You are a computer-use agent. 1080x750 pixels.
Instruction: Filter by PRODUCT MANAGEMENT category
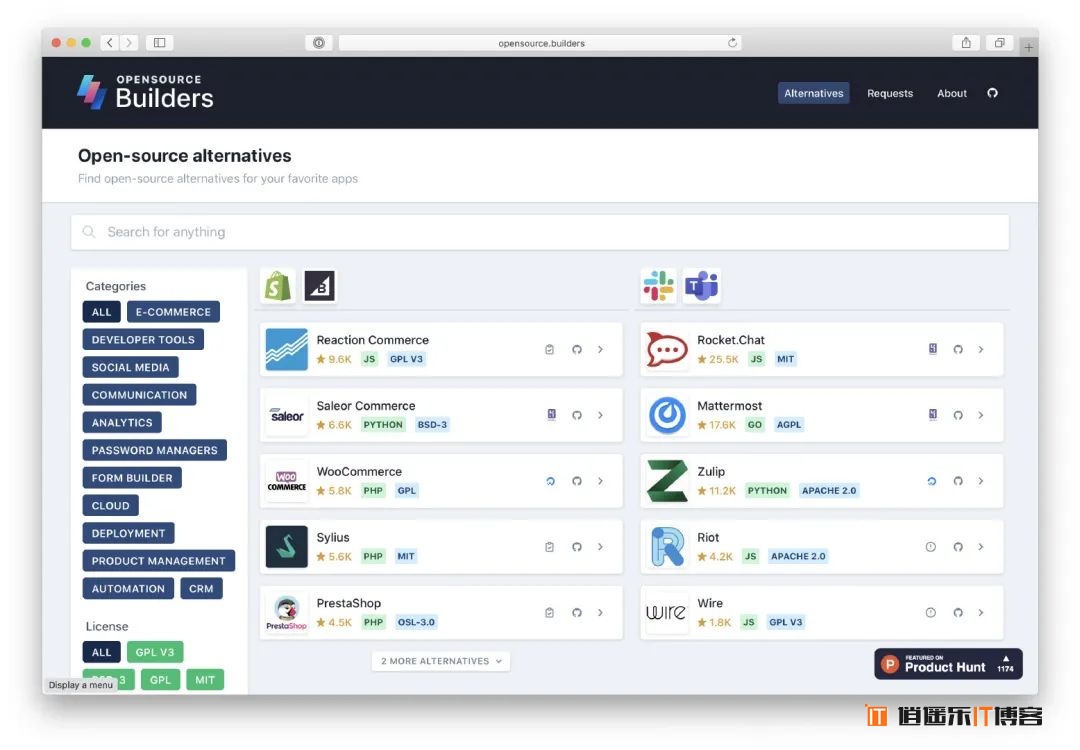click(x=158, y=561)
